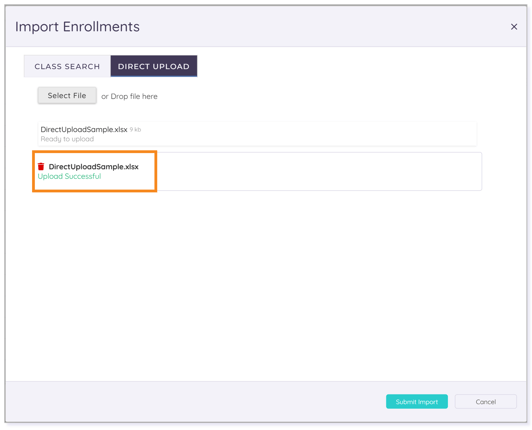Image resolution: width=532 pixels, height=430 pixels.
Task: Click the Import Enrollments dialog title
Action: 77,27
